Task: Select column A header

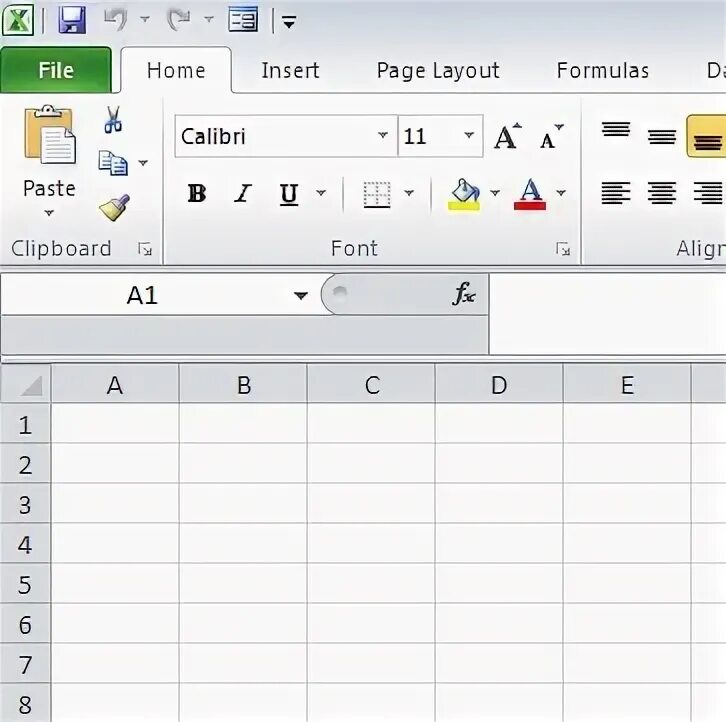Action: [x=115, y=385]
